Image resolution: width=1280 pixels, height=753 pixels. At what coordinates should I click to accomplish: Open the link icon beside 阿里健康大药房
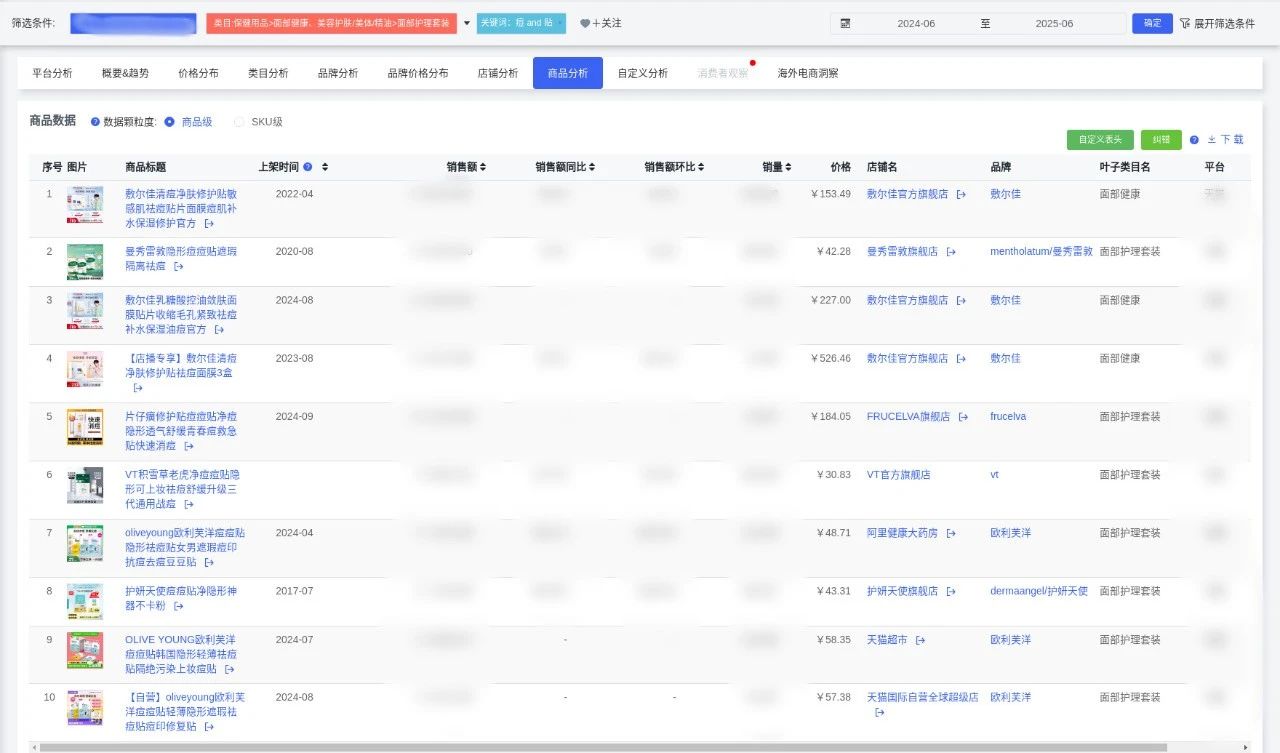coord(951,533)
